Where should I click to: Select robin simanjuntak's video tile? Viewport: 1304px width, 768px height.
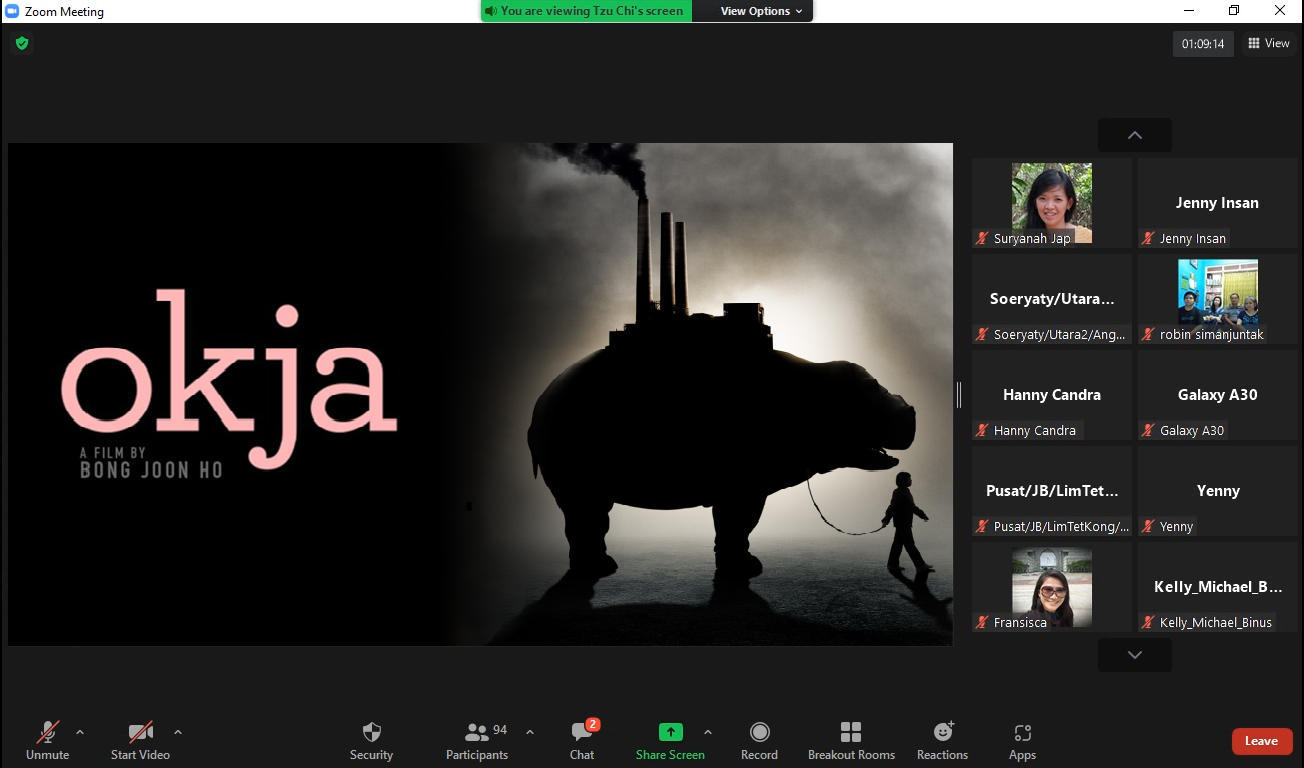tap(1217, 299)
